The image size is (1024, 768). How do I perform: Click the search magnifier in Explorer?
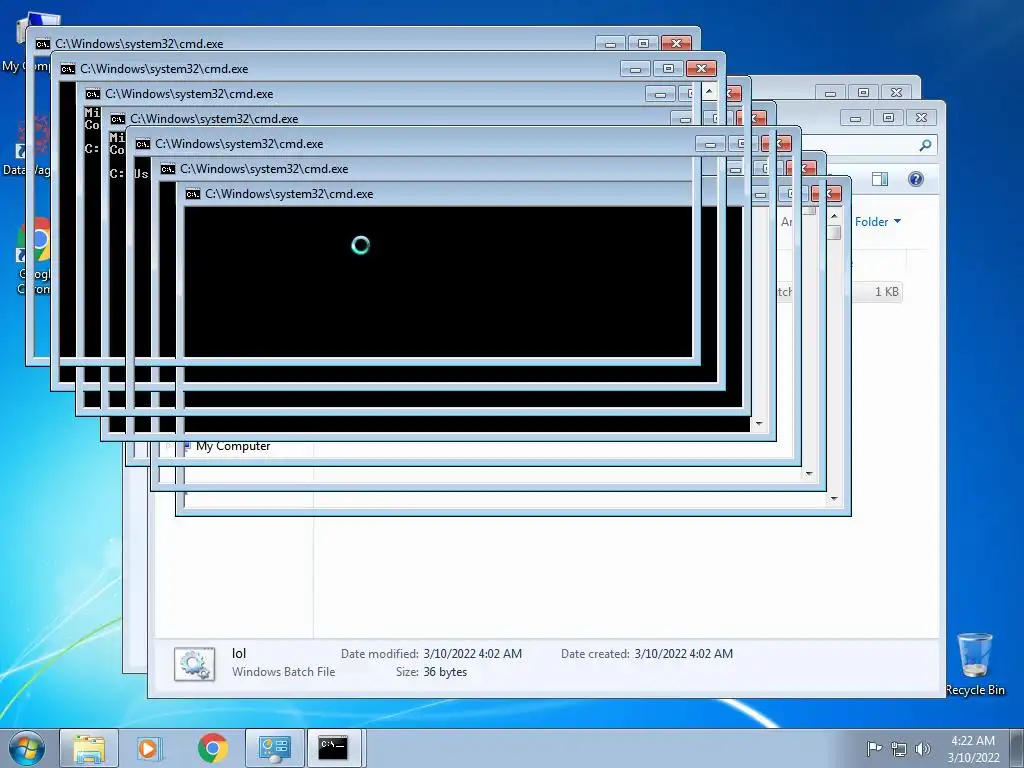[x=925, y=145]
